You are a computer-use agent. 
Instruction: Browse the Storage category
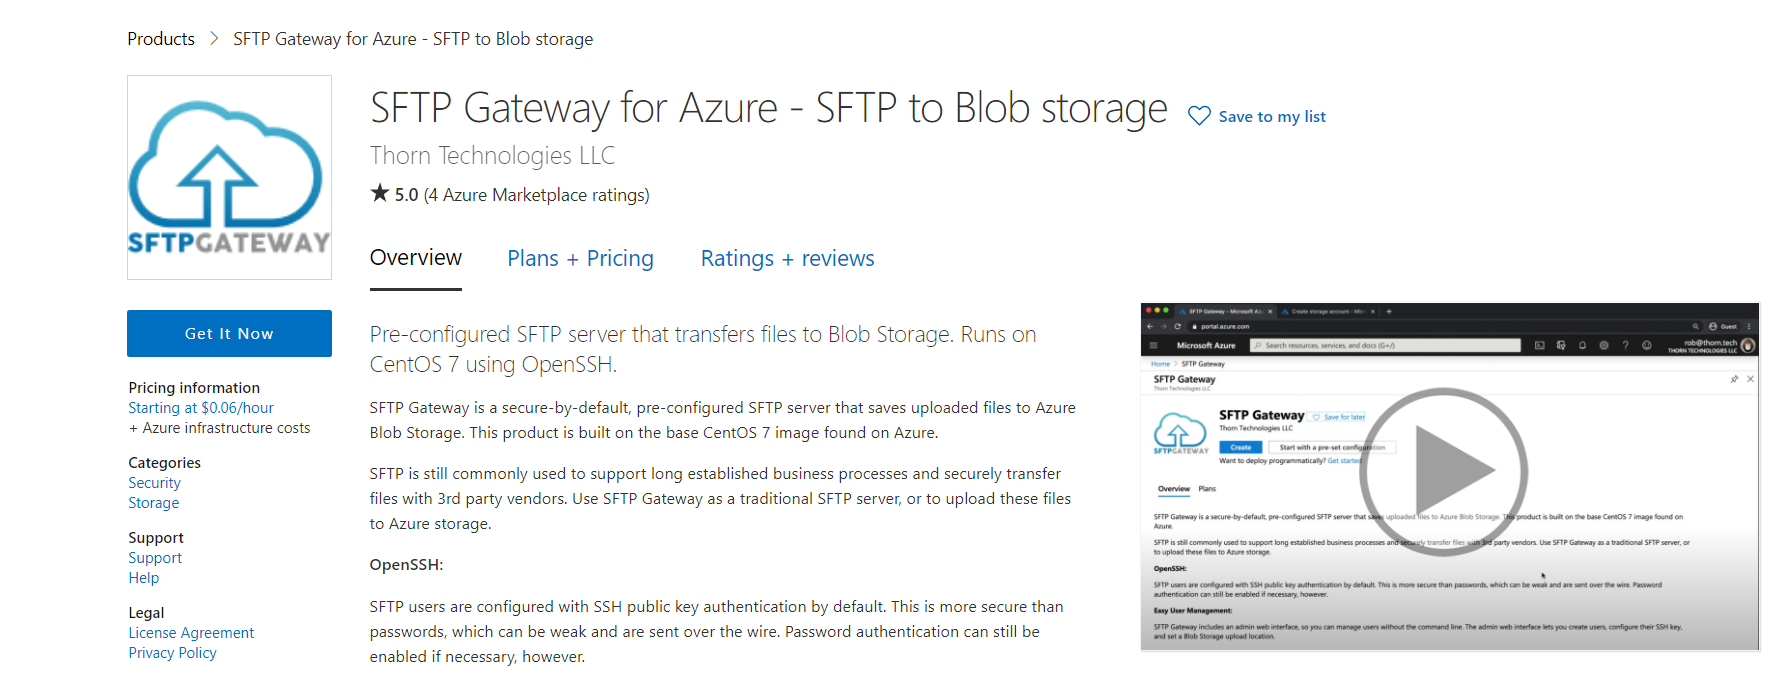pyautogui.click(x=154, y=503)
